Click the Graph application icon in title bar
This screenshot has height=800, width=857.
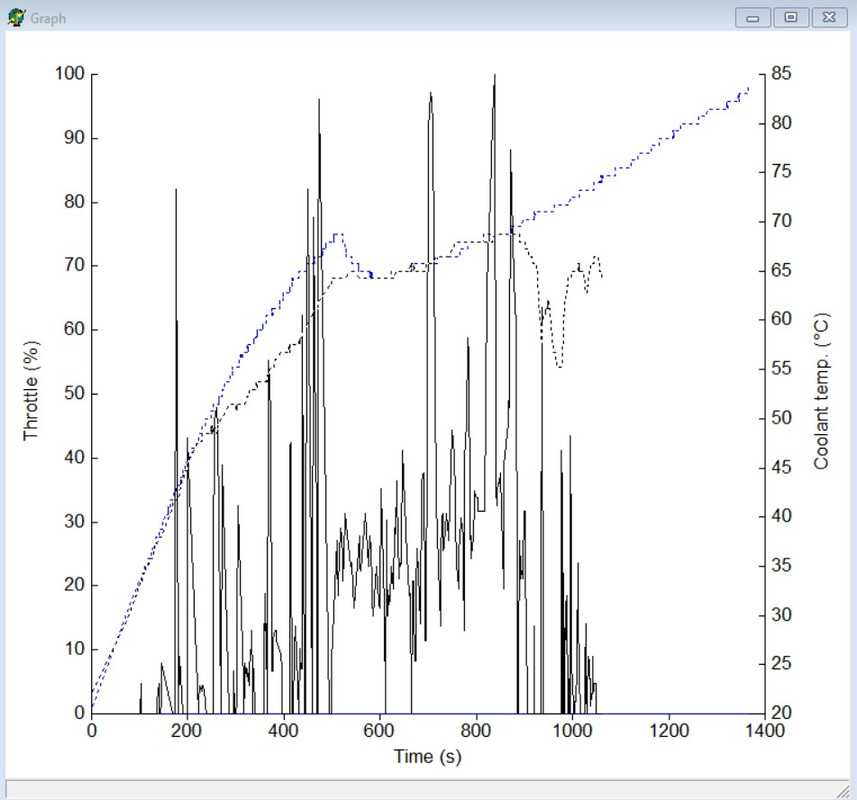16,18
